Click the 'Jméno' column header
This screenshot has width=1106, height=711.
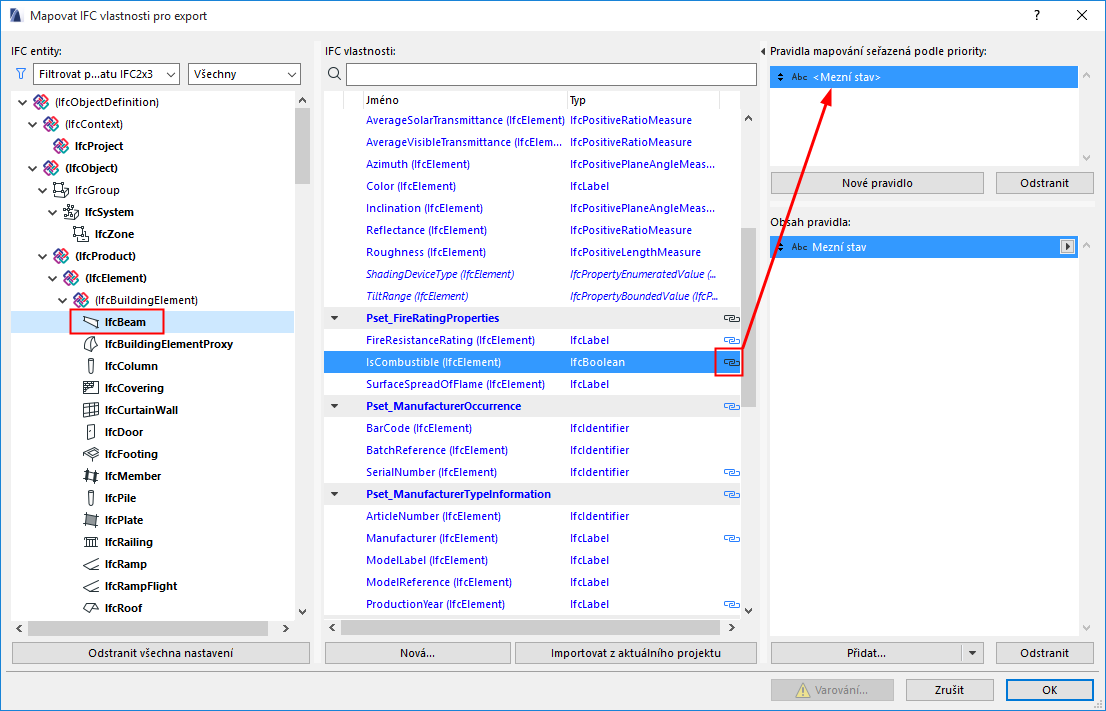pos(466,100)
